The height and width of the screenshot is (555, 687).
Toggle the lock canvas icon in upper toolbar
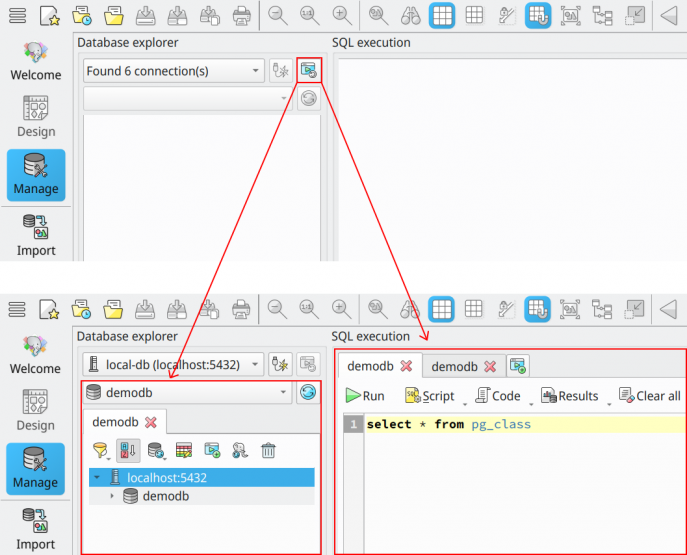coord(506,16)
